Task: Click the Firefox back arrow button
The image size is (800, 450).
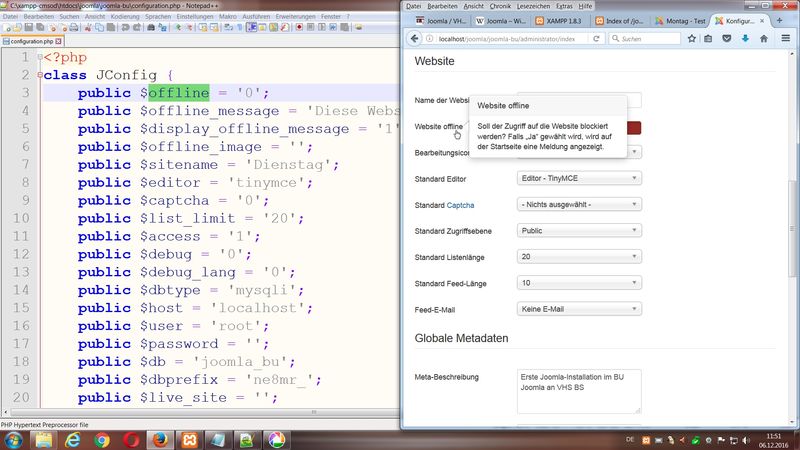Action: pos(413,39)
